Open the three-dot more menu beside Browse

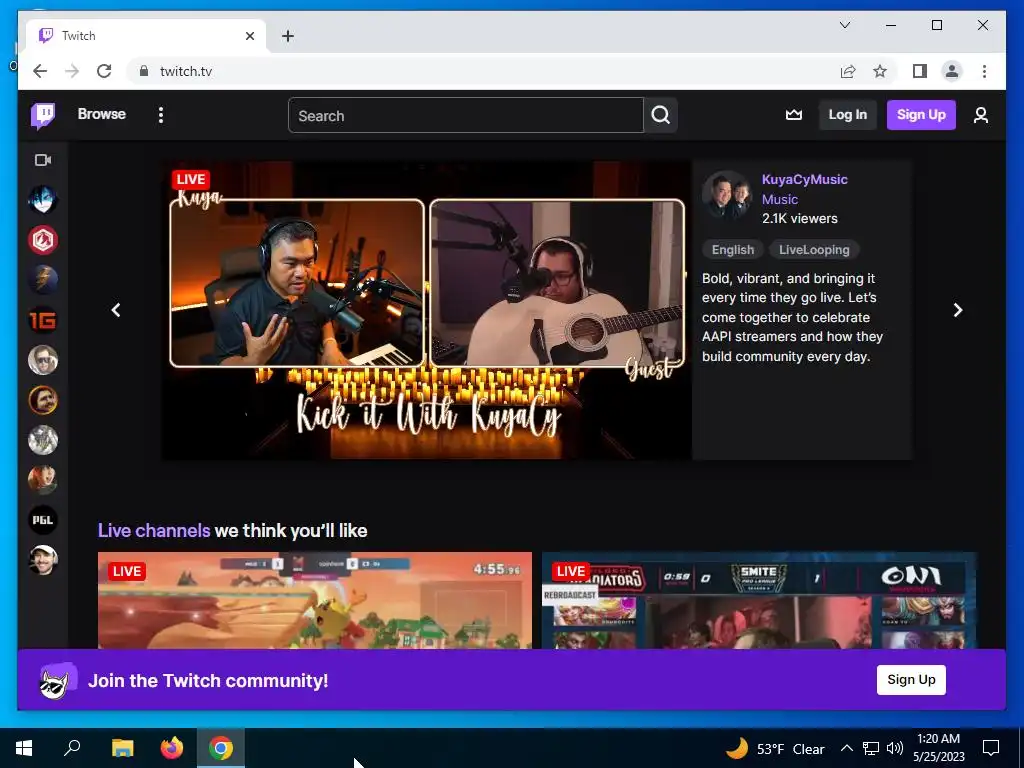tap(161, 115)
